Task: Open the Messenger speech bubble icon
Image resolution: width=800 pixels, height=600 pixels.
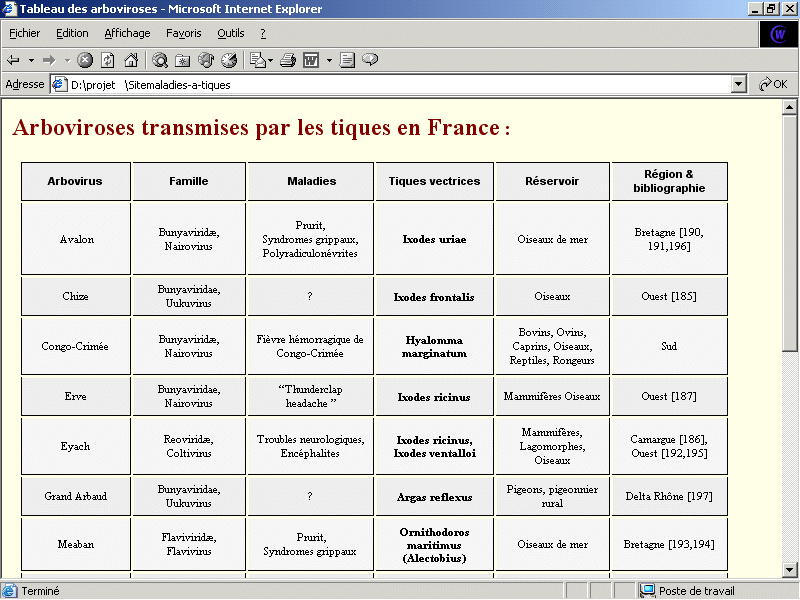Action: point(370,60)
